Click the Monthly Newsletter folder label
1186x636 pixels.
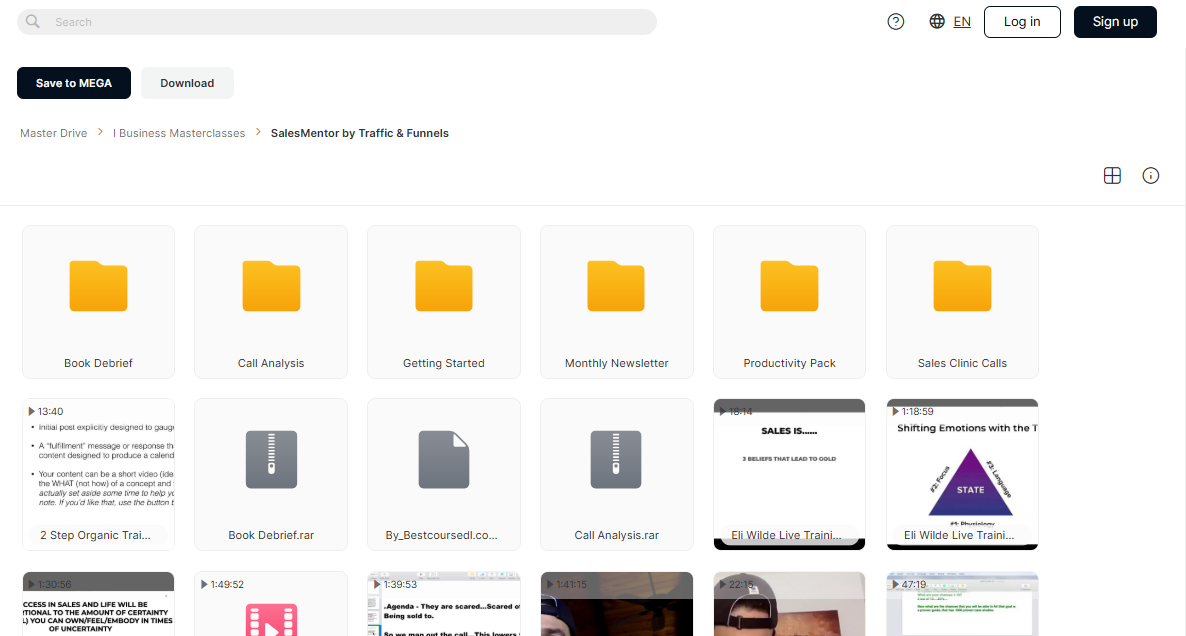(616, 363)
